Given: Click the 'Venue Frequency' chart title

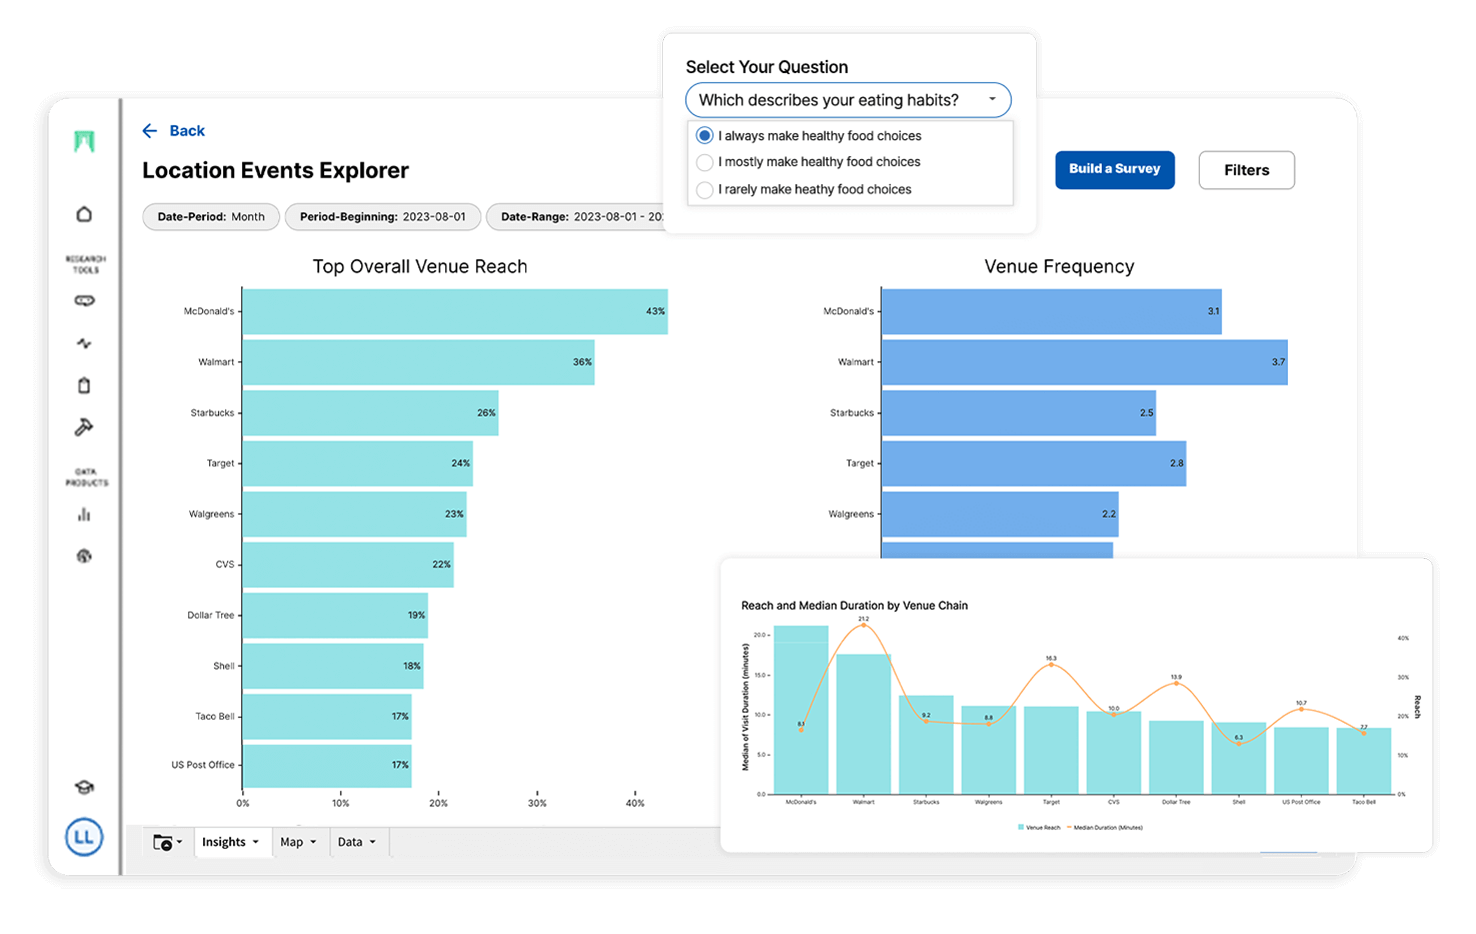Looking at the screenshot, I should pos(1059,267).
